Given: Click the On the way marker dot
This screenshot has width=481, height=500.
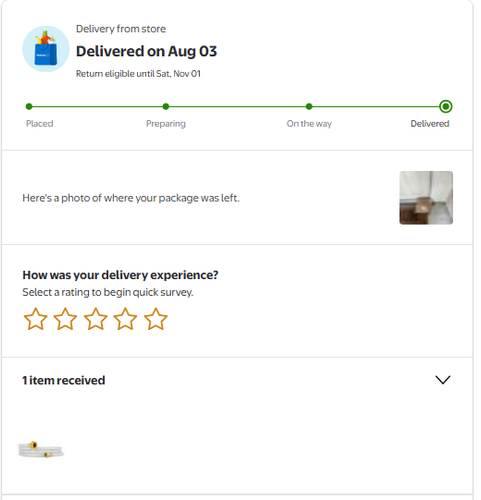Looking at the screenshot, I should pos(309,106).
